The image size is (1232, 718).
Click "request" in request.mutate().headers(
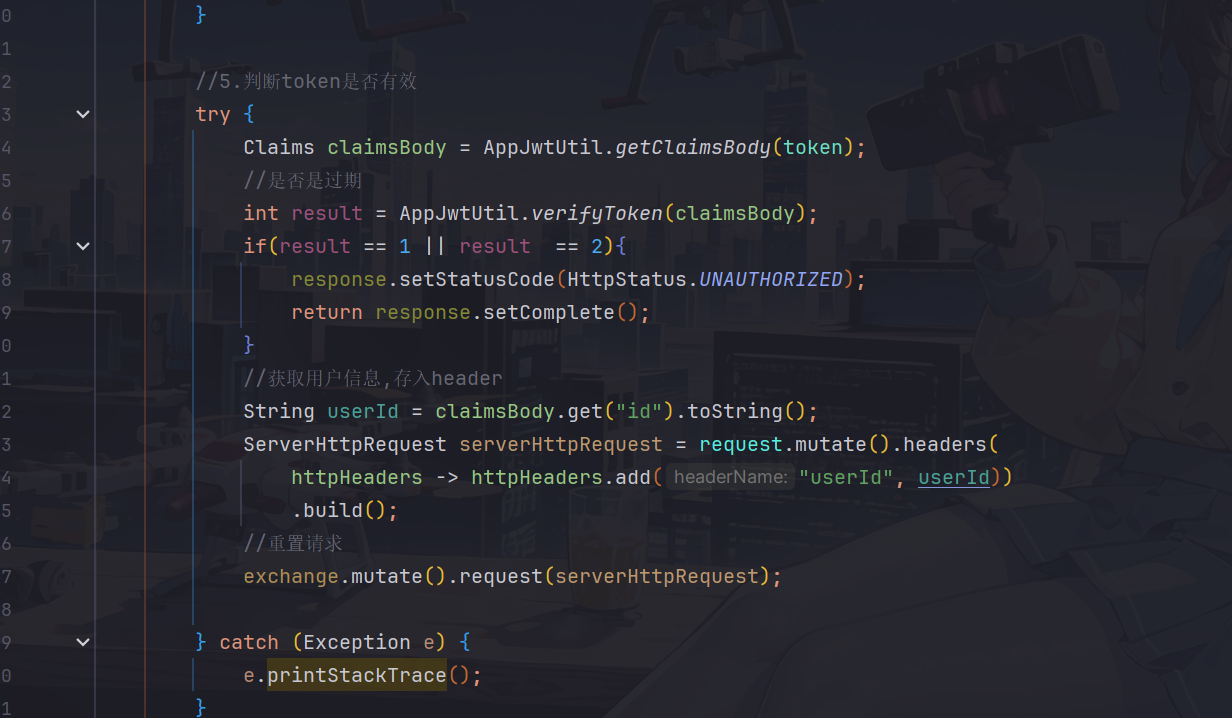[741, 444]
